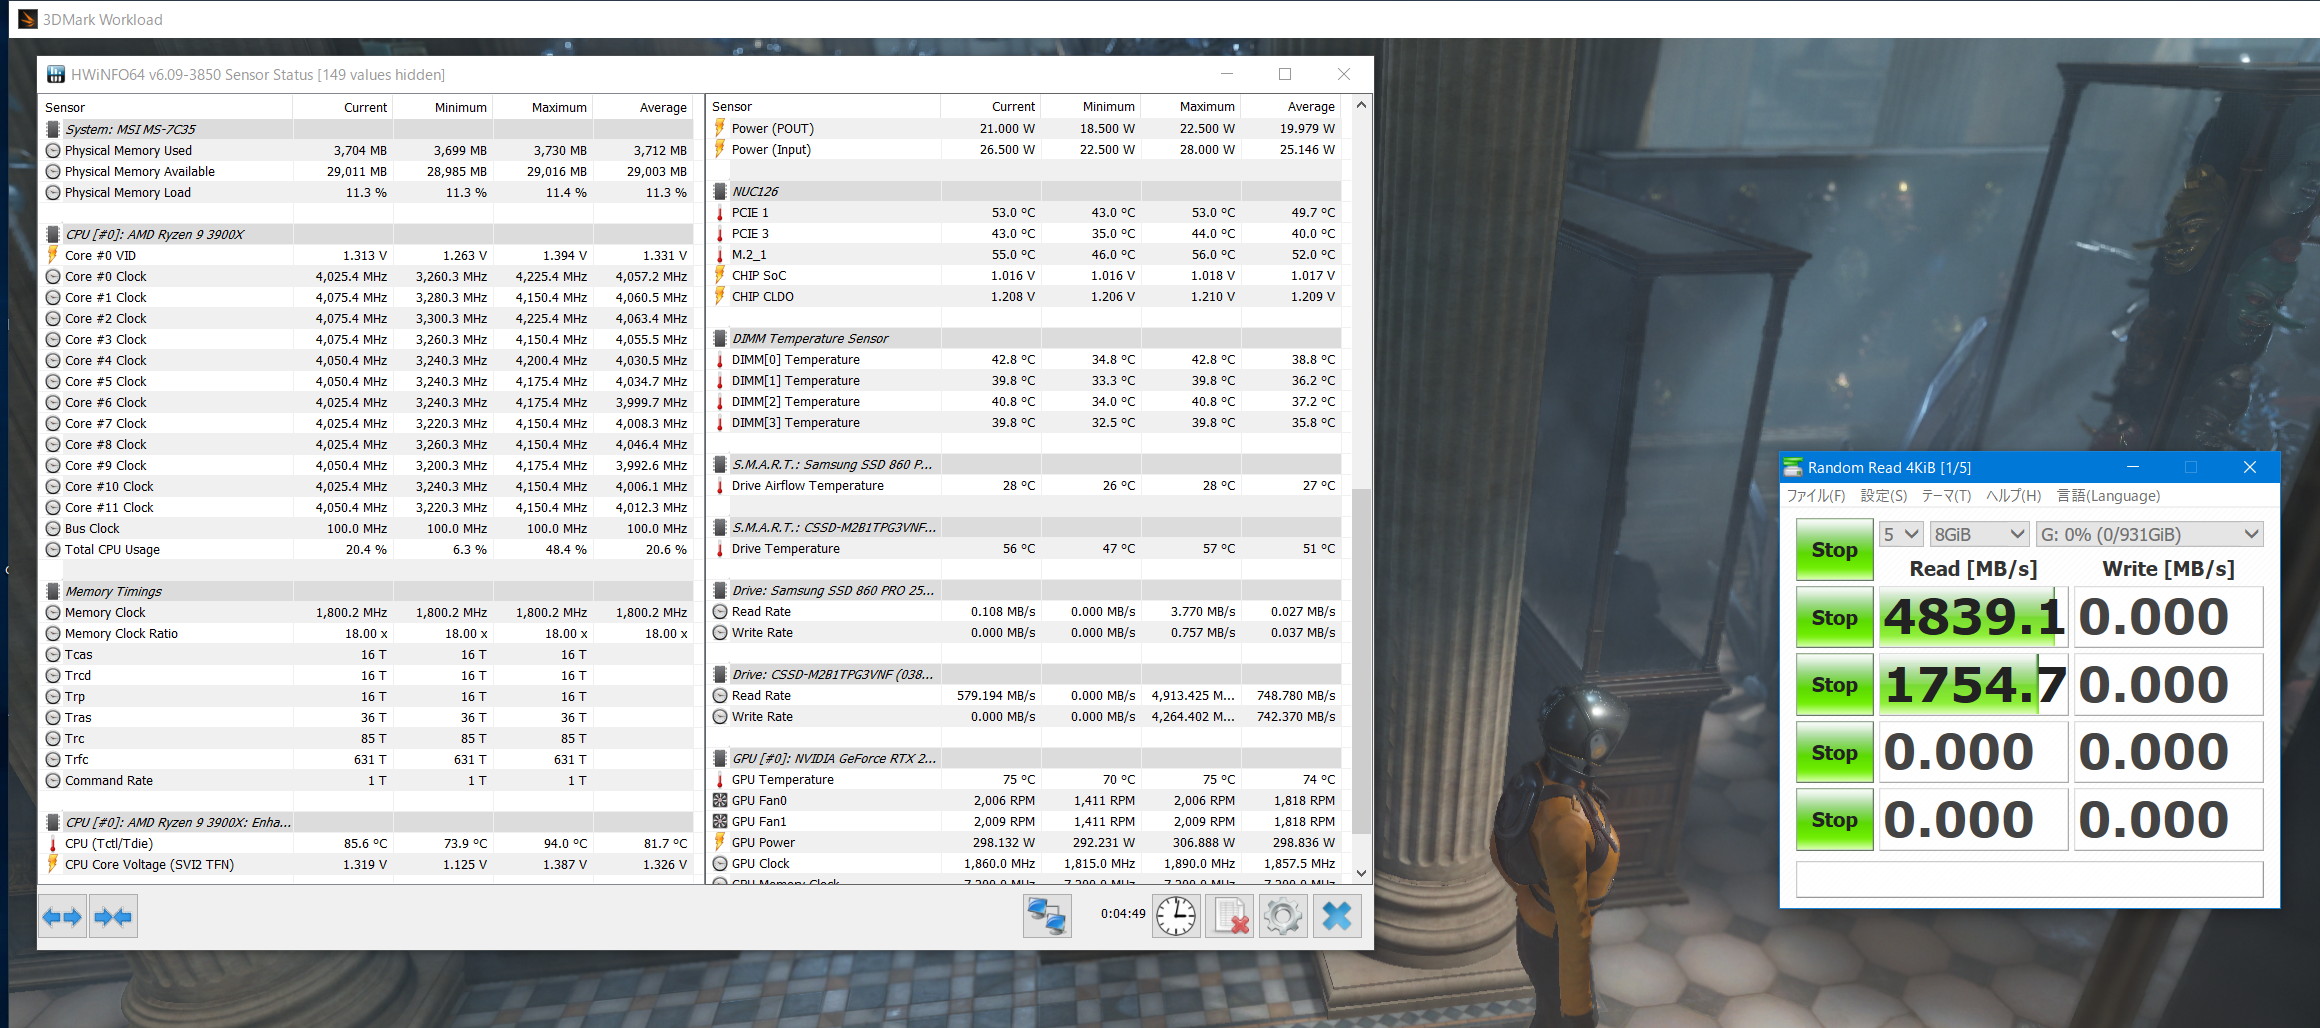Click the Drive: CSSD-M2B1TPG3VNF header
The height and width of the screenshot is (1028, 2320).
1025,674
